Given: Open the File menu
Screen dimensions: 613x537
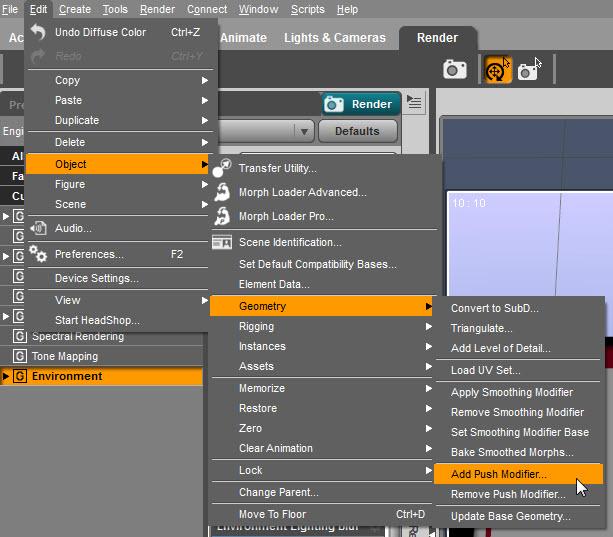Looking at the screenshot, I should point(10,9).
